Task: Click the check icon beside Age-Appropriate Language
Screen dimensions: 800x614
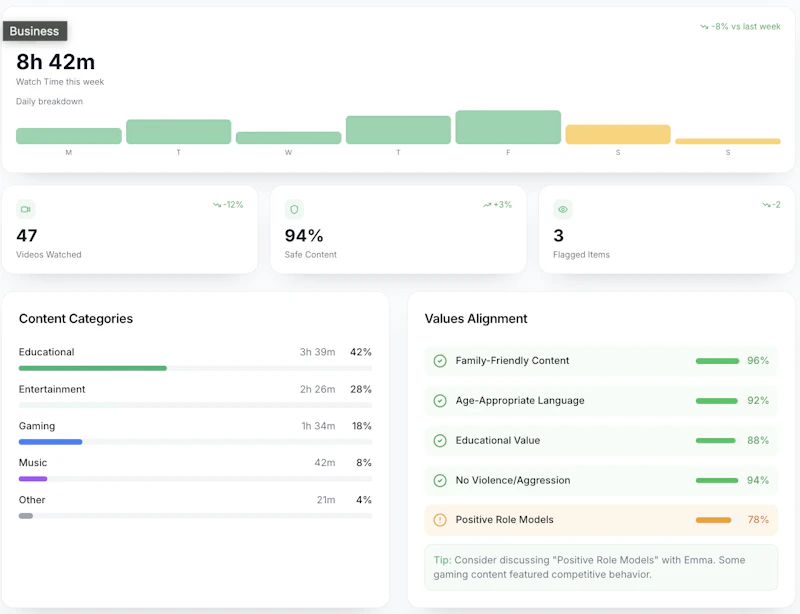Action: 440,401
